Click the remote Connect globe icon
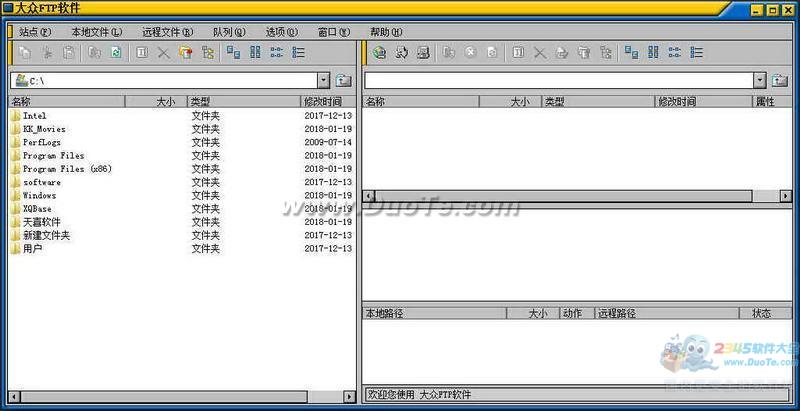The width and height of the screenshot is (800, 411). pos(379,53)
